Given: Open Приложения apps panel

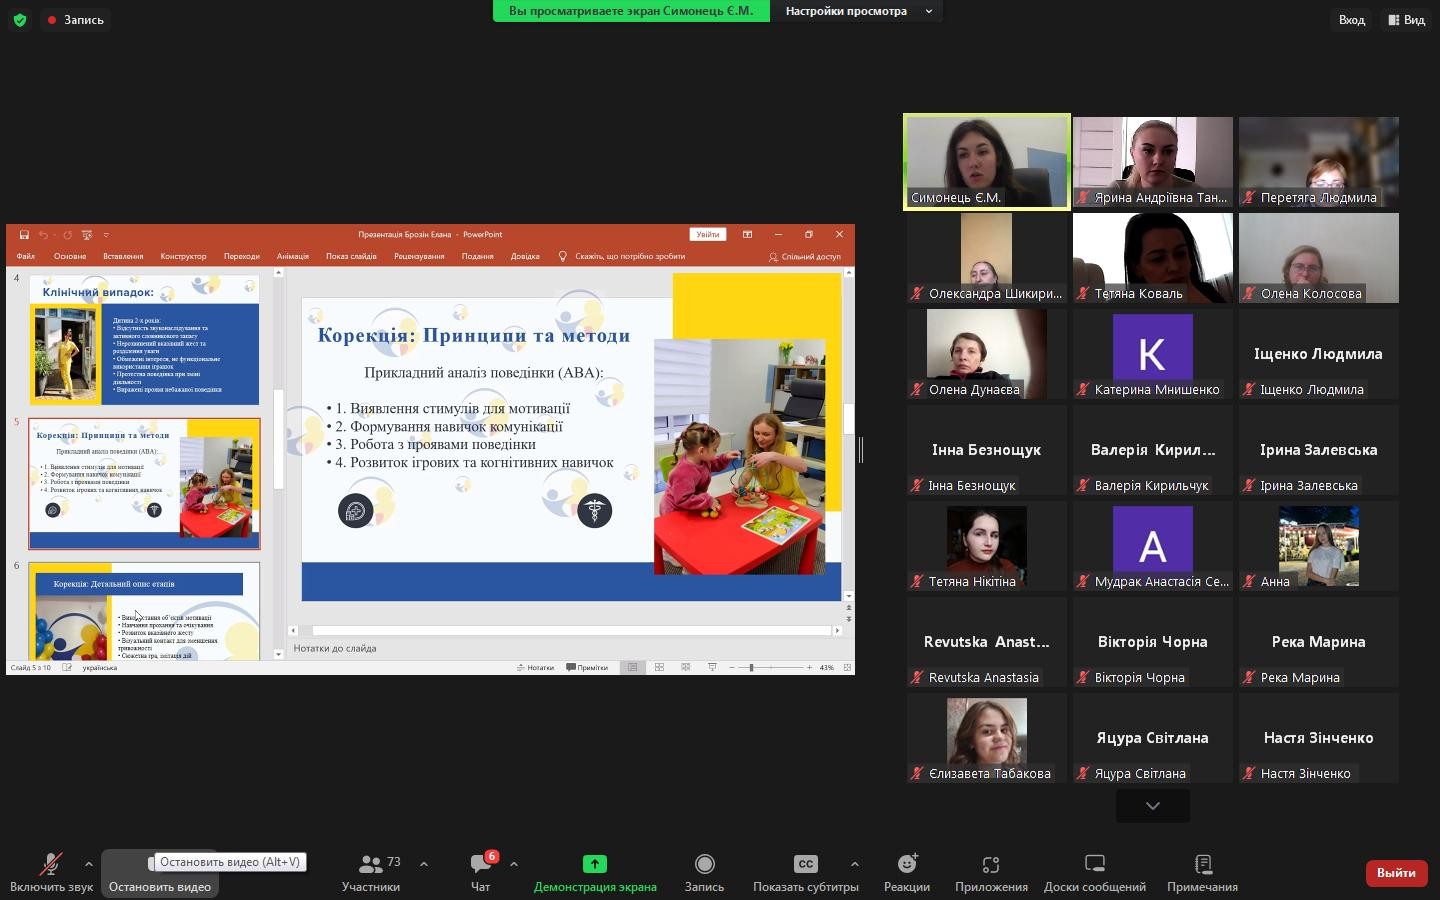Looking at the screenshot, I should click(991, 873).
